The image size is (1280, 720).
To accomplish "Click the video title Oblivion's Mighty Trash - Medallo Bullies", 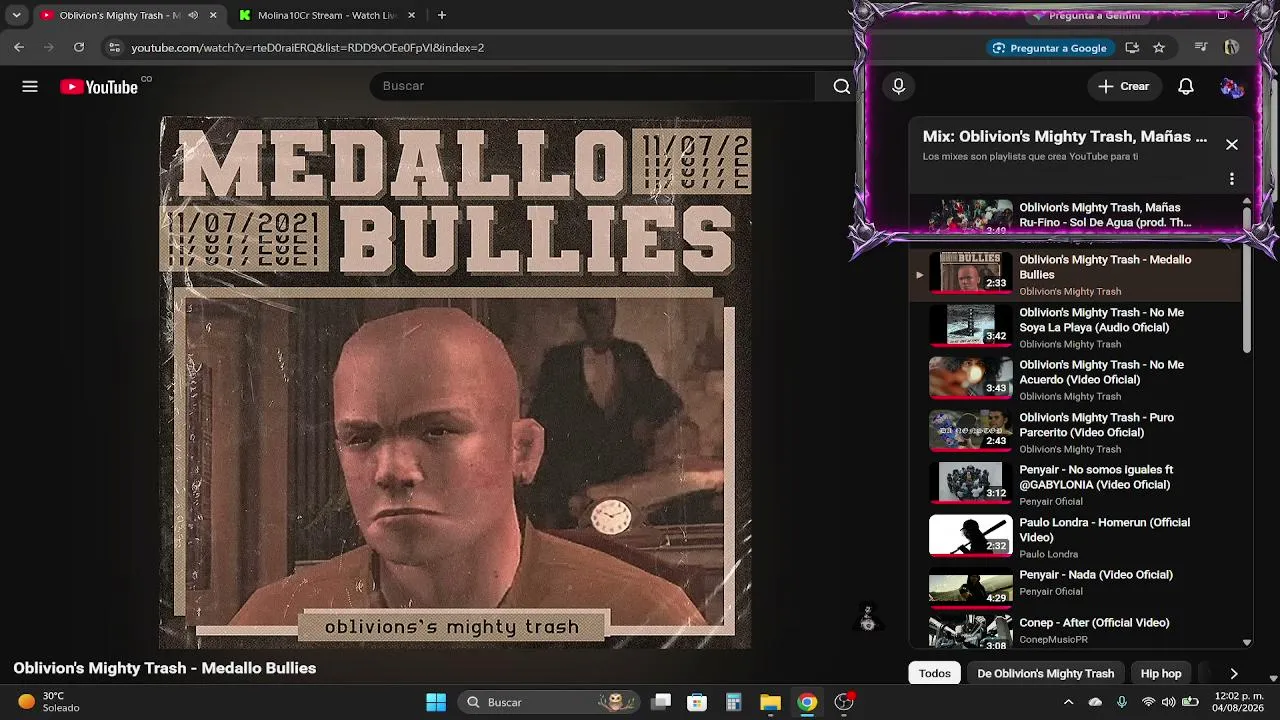I will (165, 668).
